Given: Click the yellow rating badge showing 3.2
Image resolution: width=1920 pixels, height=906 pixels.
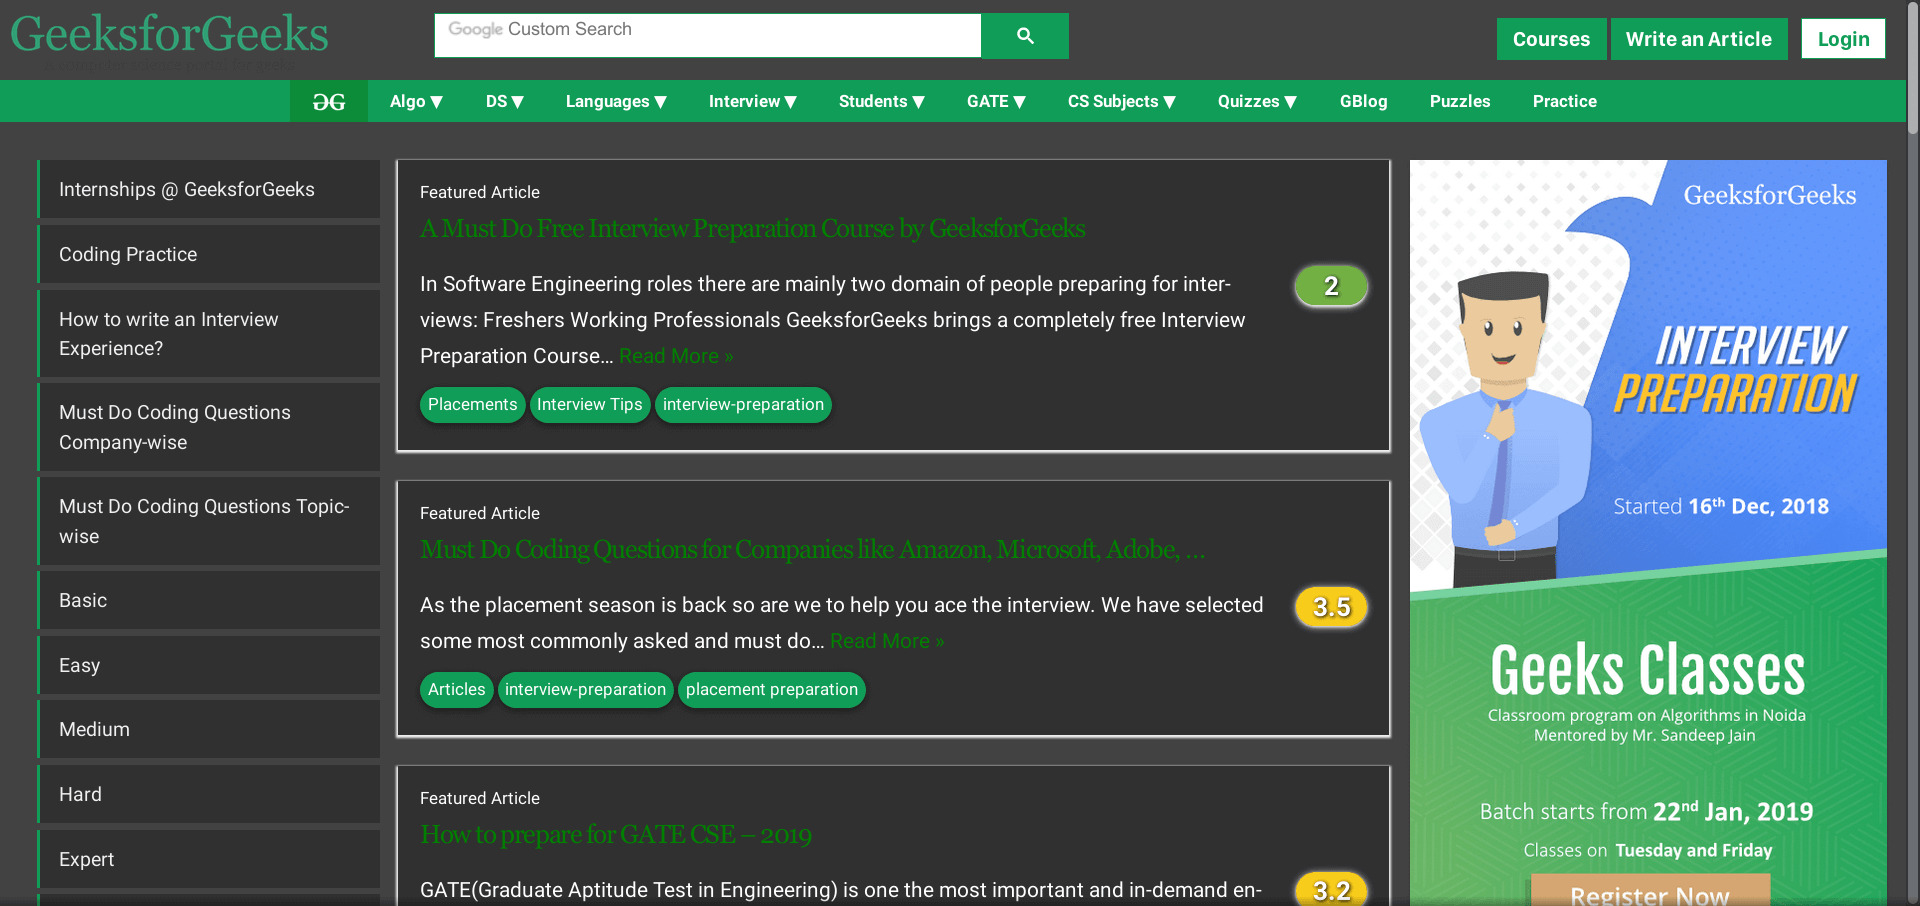Looking at the screenshot, I should 1331,889.
